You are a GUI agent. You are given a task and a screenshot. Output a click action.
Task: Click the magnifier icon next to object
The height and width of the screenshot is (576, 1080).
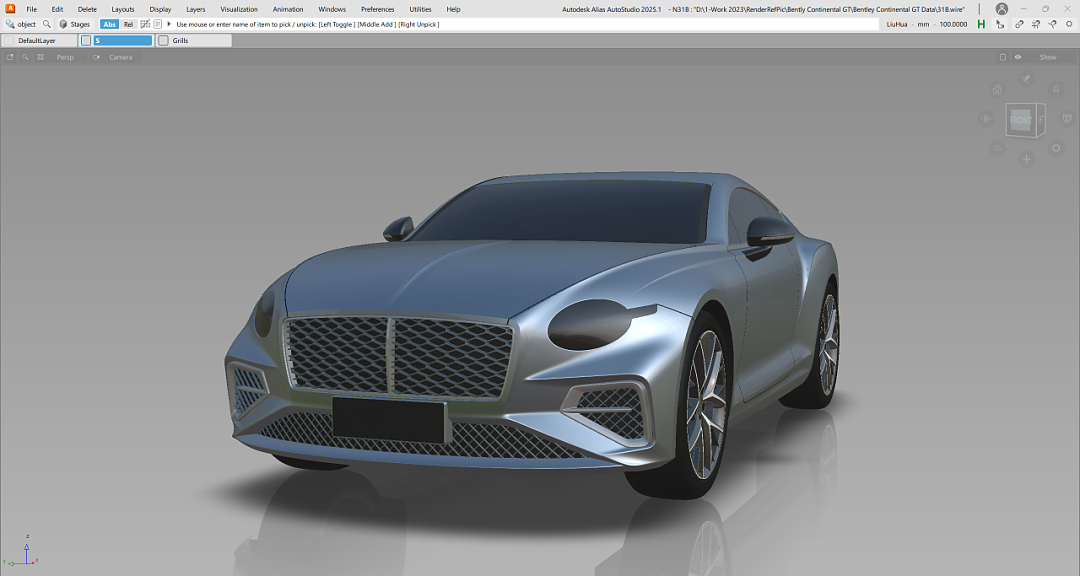click(46, 24)
